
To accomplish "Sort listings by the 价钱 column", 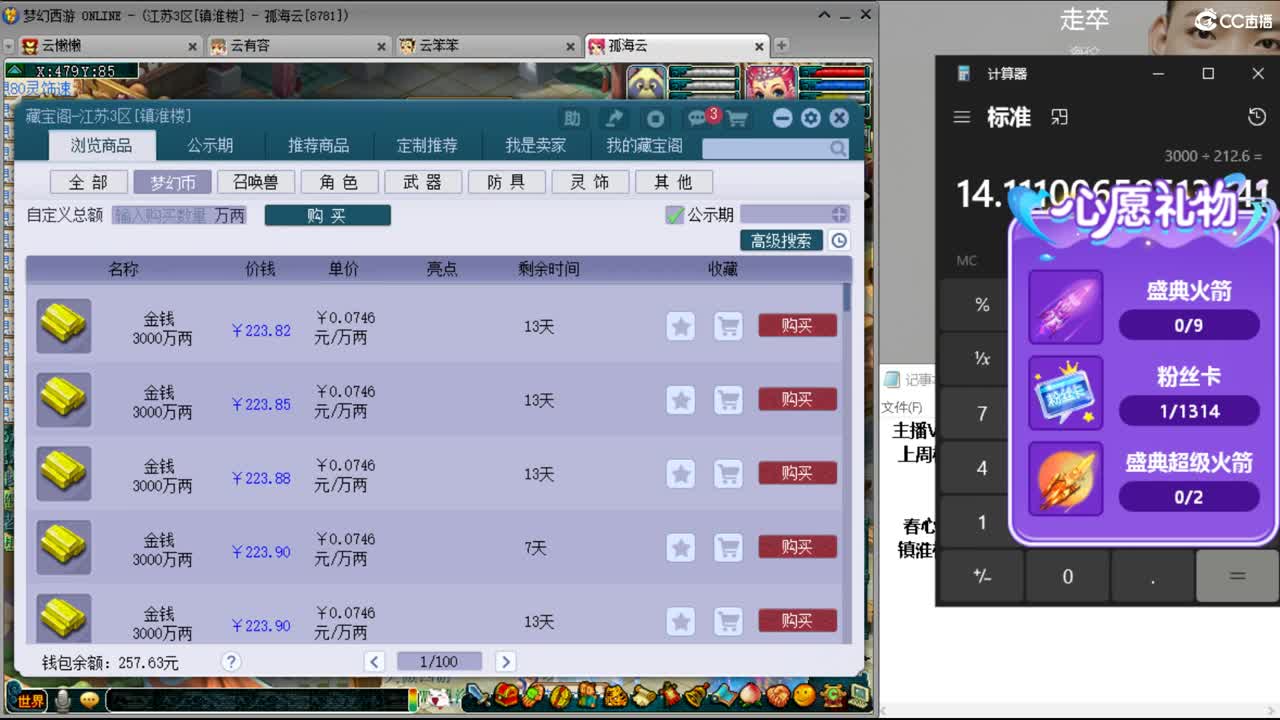I will coord(260,269).
